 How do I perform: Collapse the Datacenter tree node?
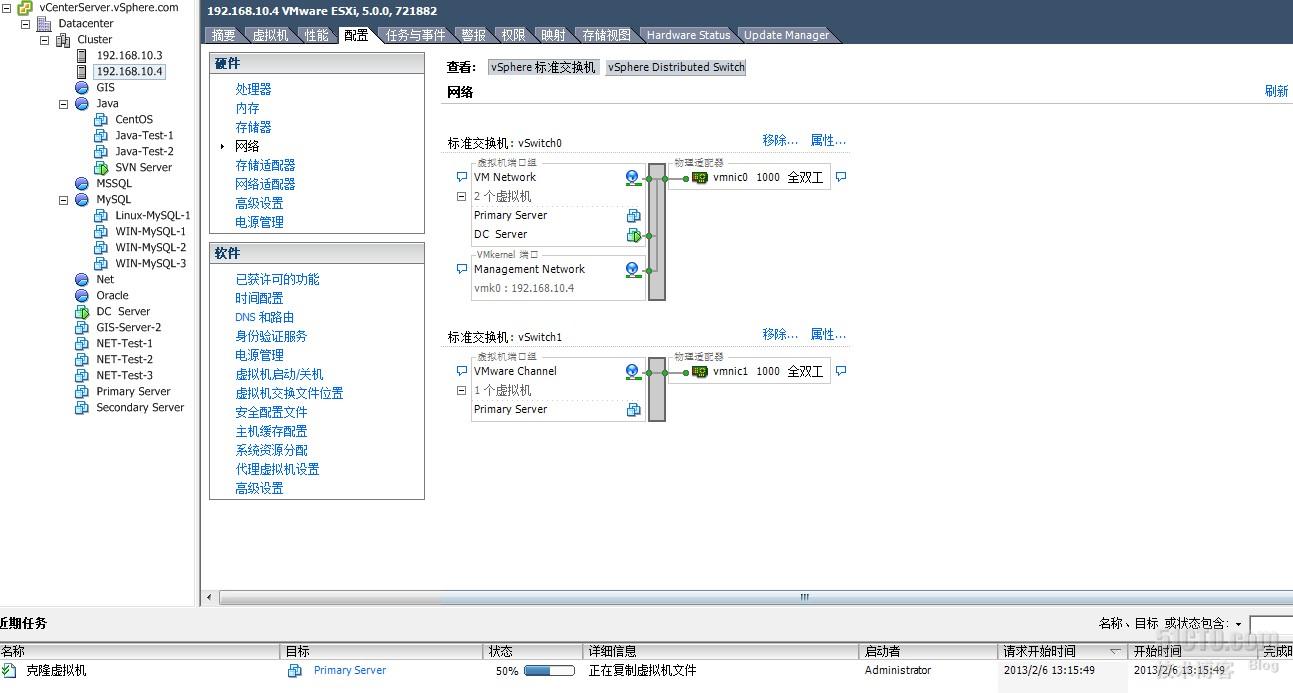[25, 23]
